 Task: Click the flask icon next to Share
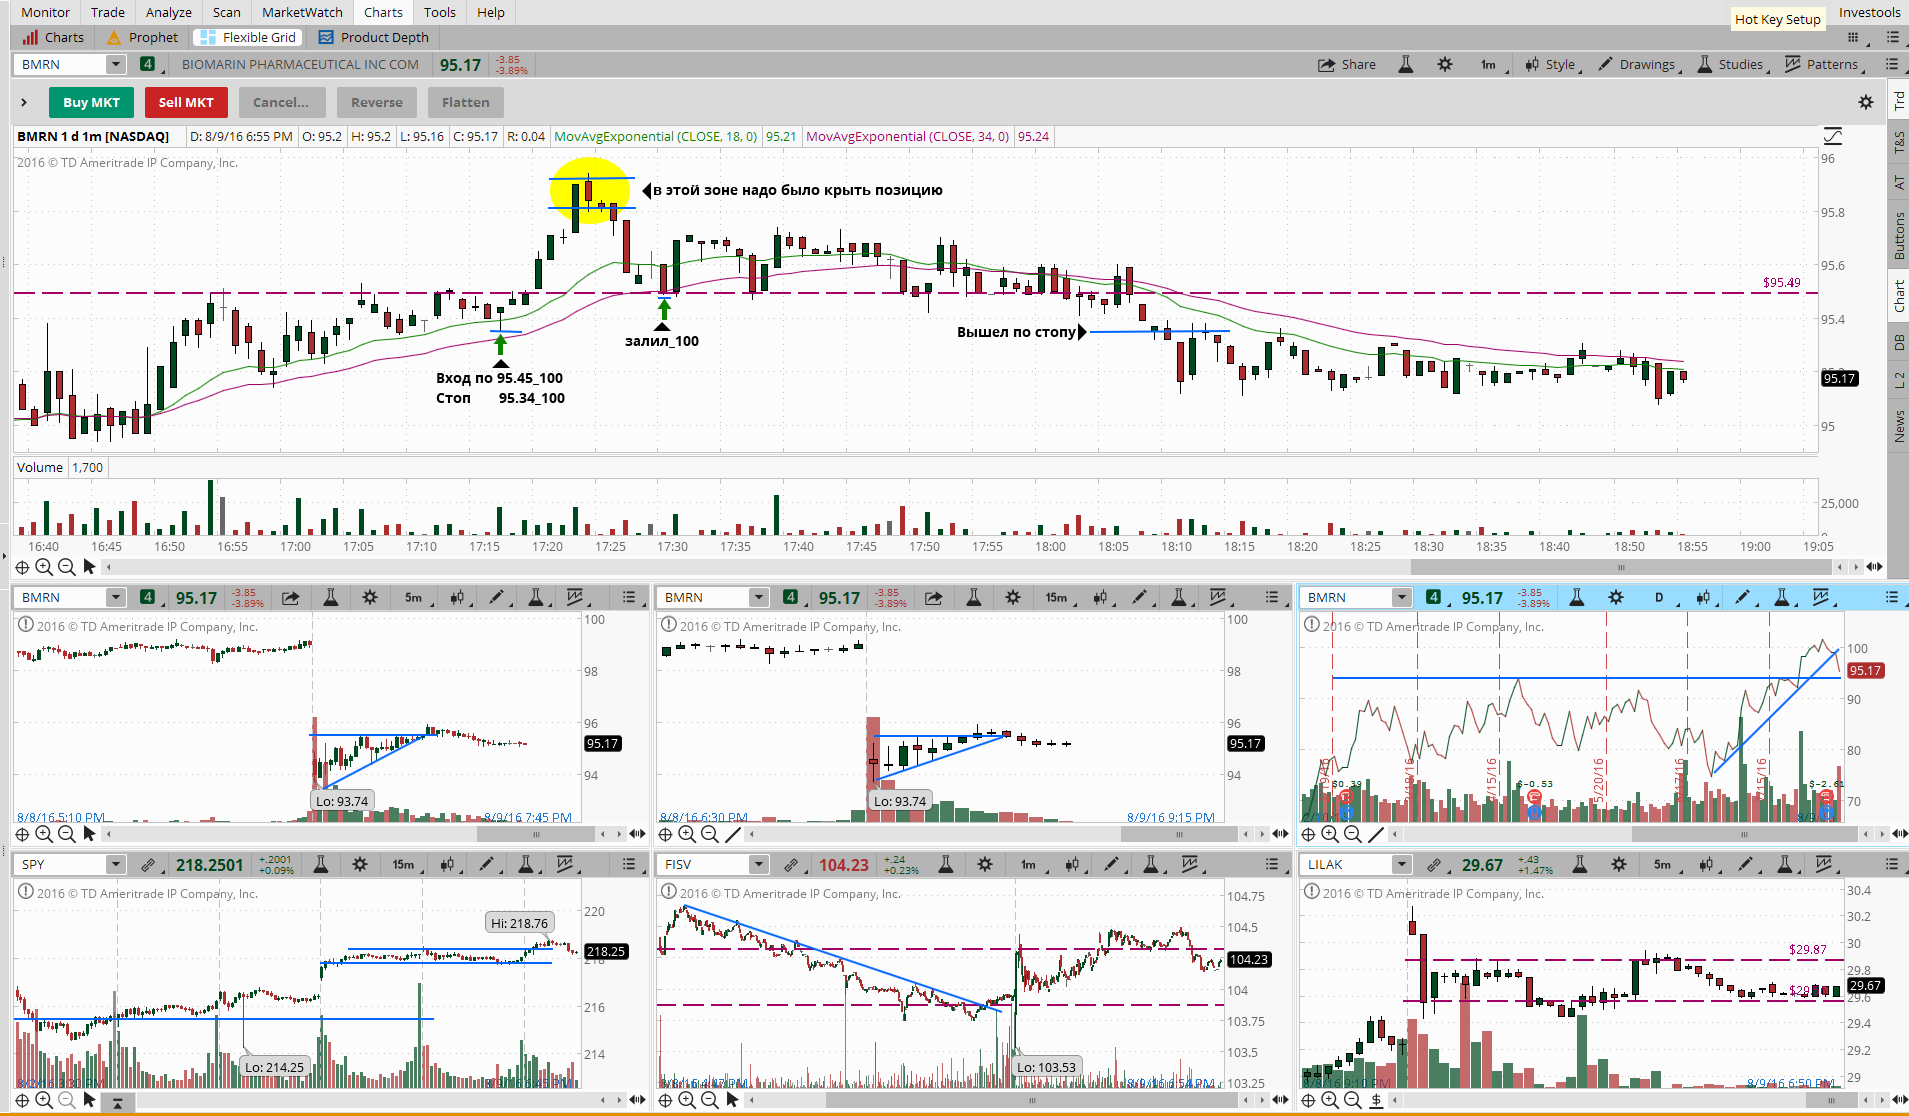tap(1405, 64)
